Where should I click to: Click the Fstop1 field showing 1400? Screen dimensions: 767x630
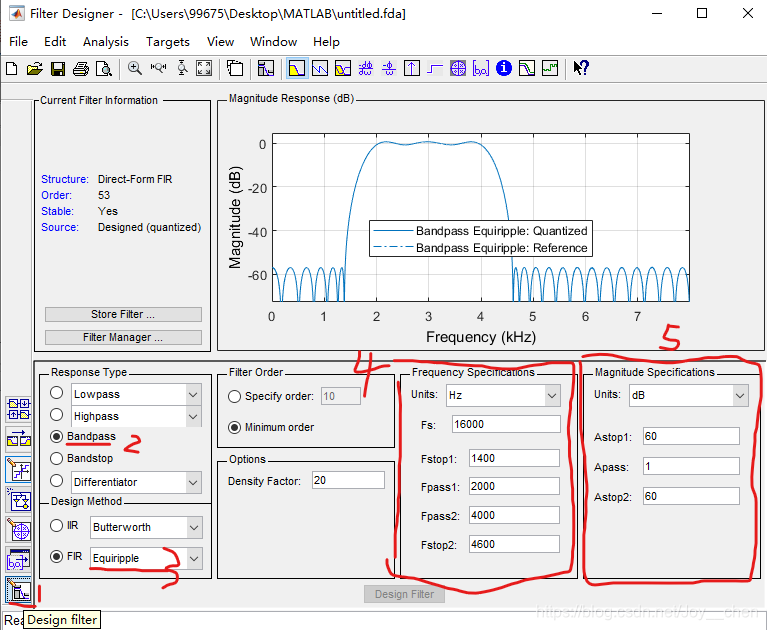pos(514,458)
